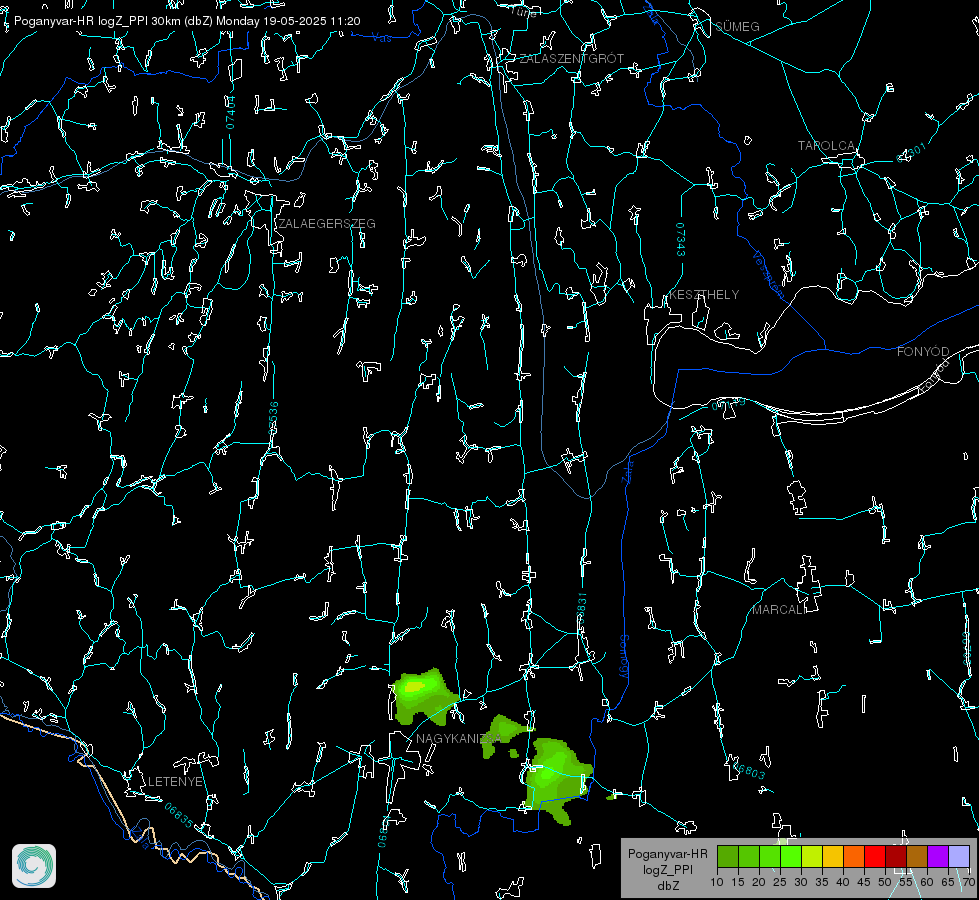This screenshot has width=979, height=900.
Task: Click the LETENYE city label
Action: click(x=175, y=782)
